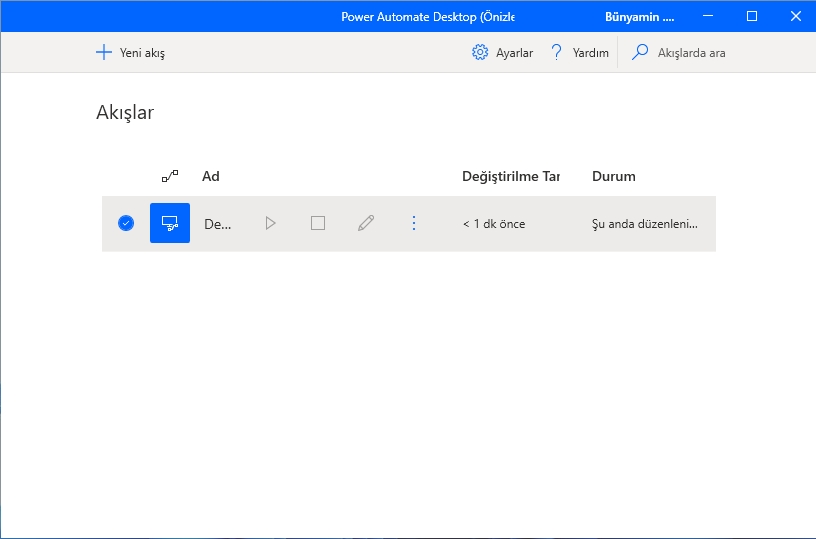The height and width of the screenshot is (539, 816).
Task: Maximize the Power Automate Desktop window
Action: 752,16
